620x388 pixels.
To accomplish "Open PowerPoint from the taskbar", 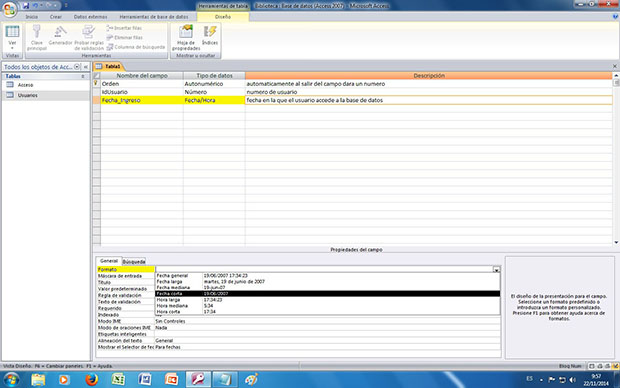I will point(171,380).
